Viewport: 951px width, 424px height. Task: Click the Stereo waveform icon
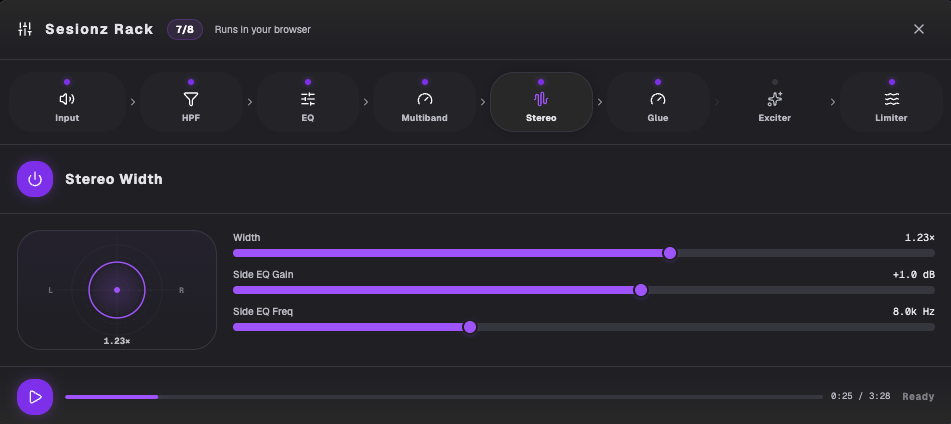point(541,99)
